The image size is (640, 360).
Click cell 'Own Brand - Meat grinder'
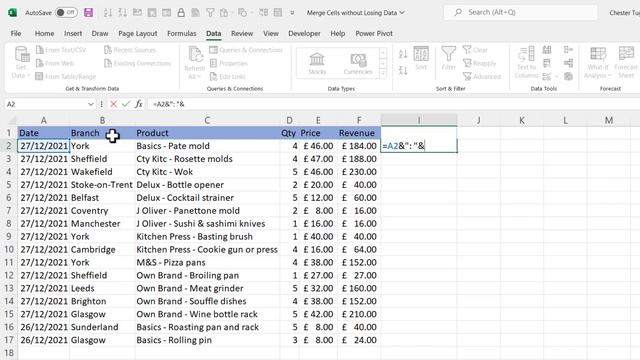(x=207, y=289)
